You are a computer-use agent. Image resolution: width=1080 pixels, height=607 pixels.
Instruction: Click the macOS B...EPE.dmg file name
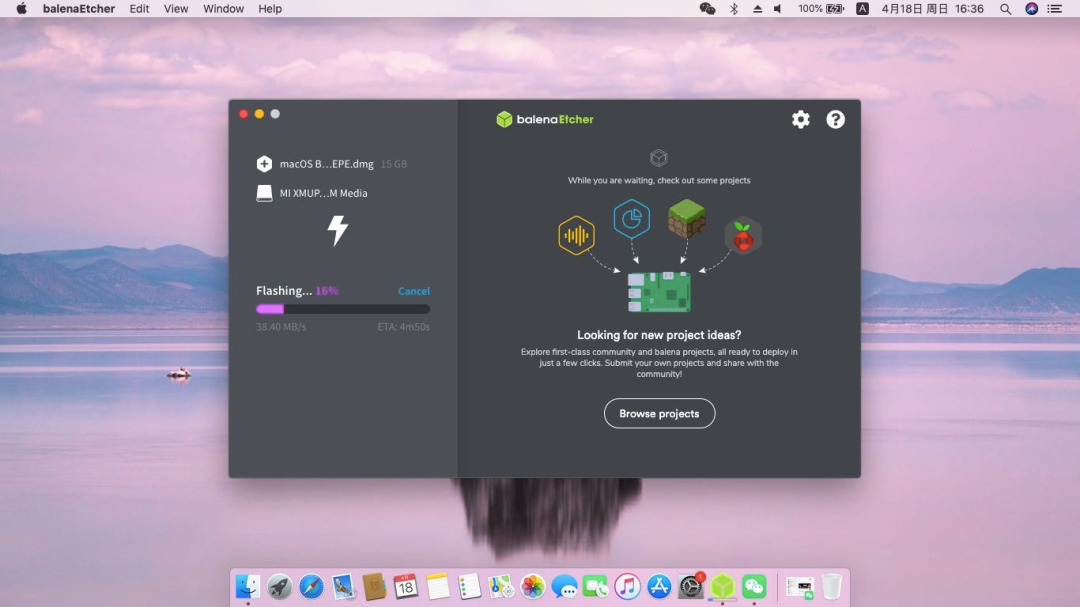click(326, 164)
